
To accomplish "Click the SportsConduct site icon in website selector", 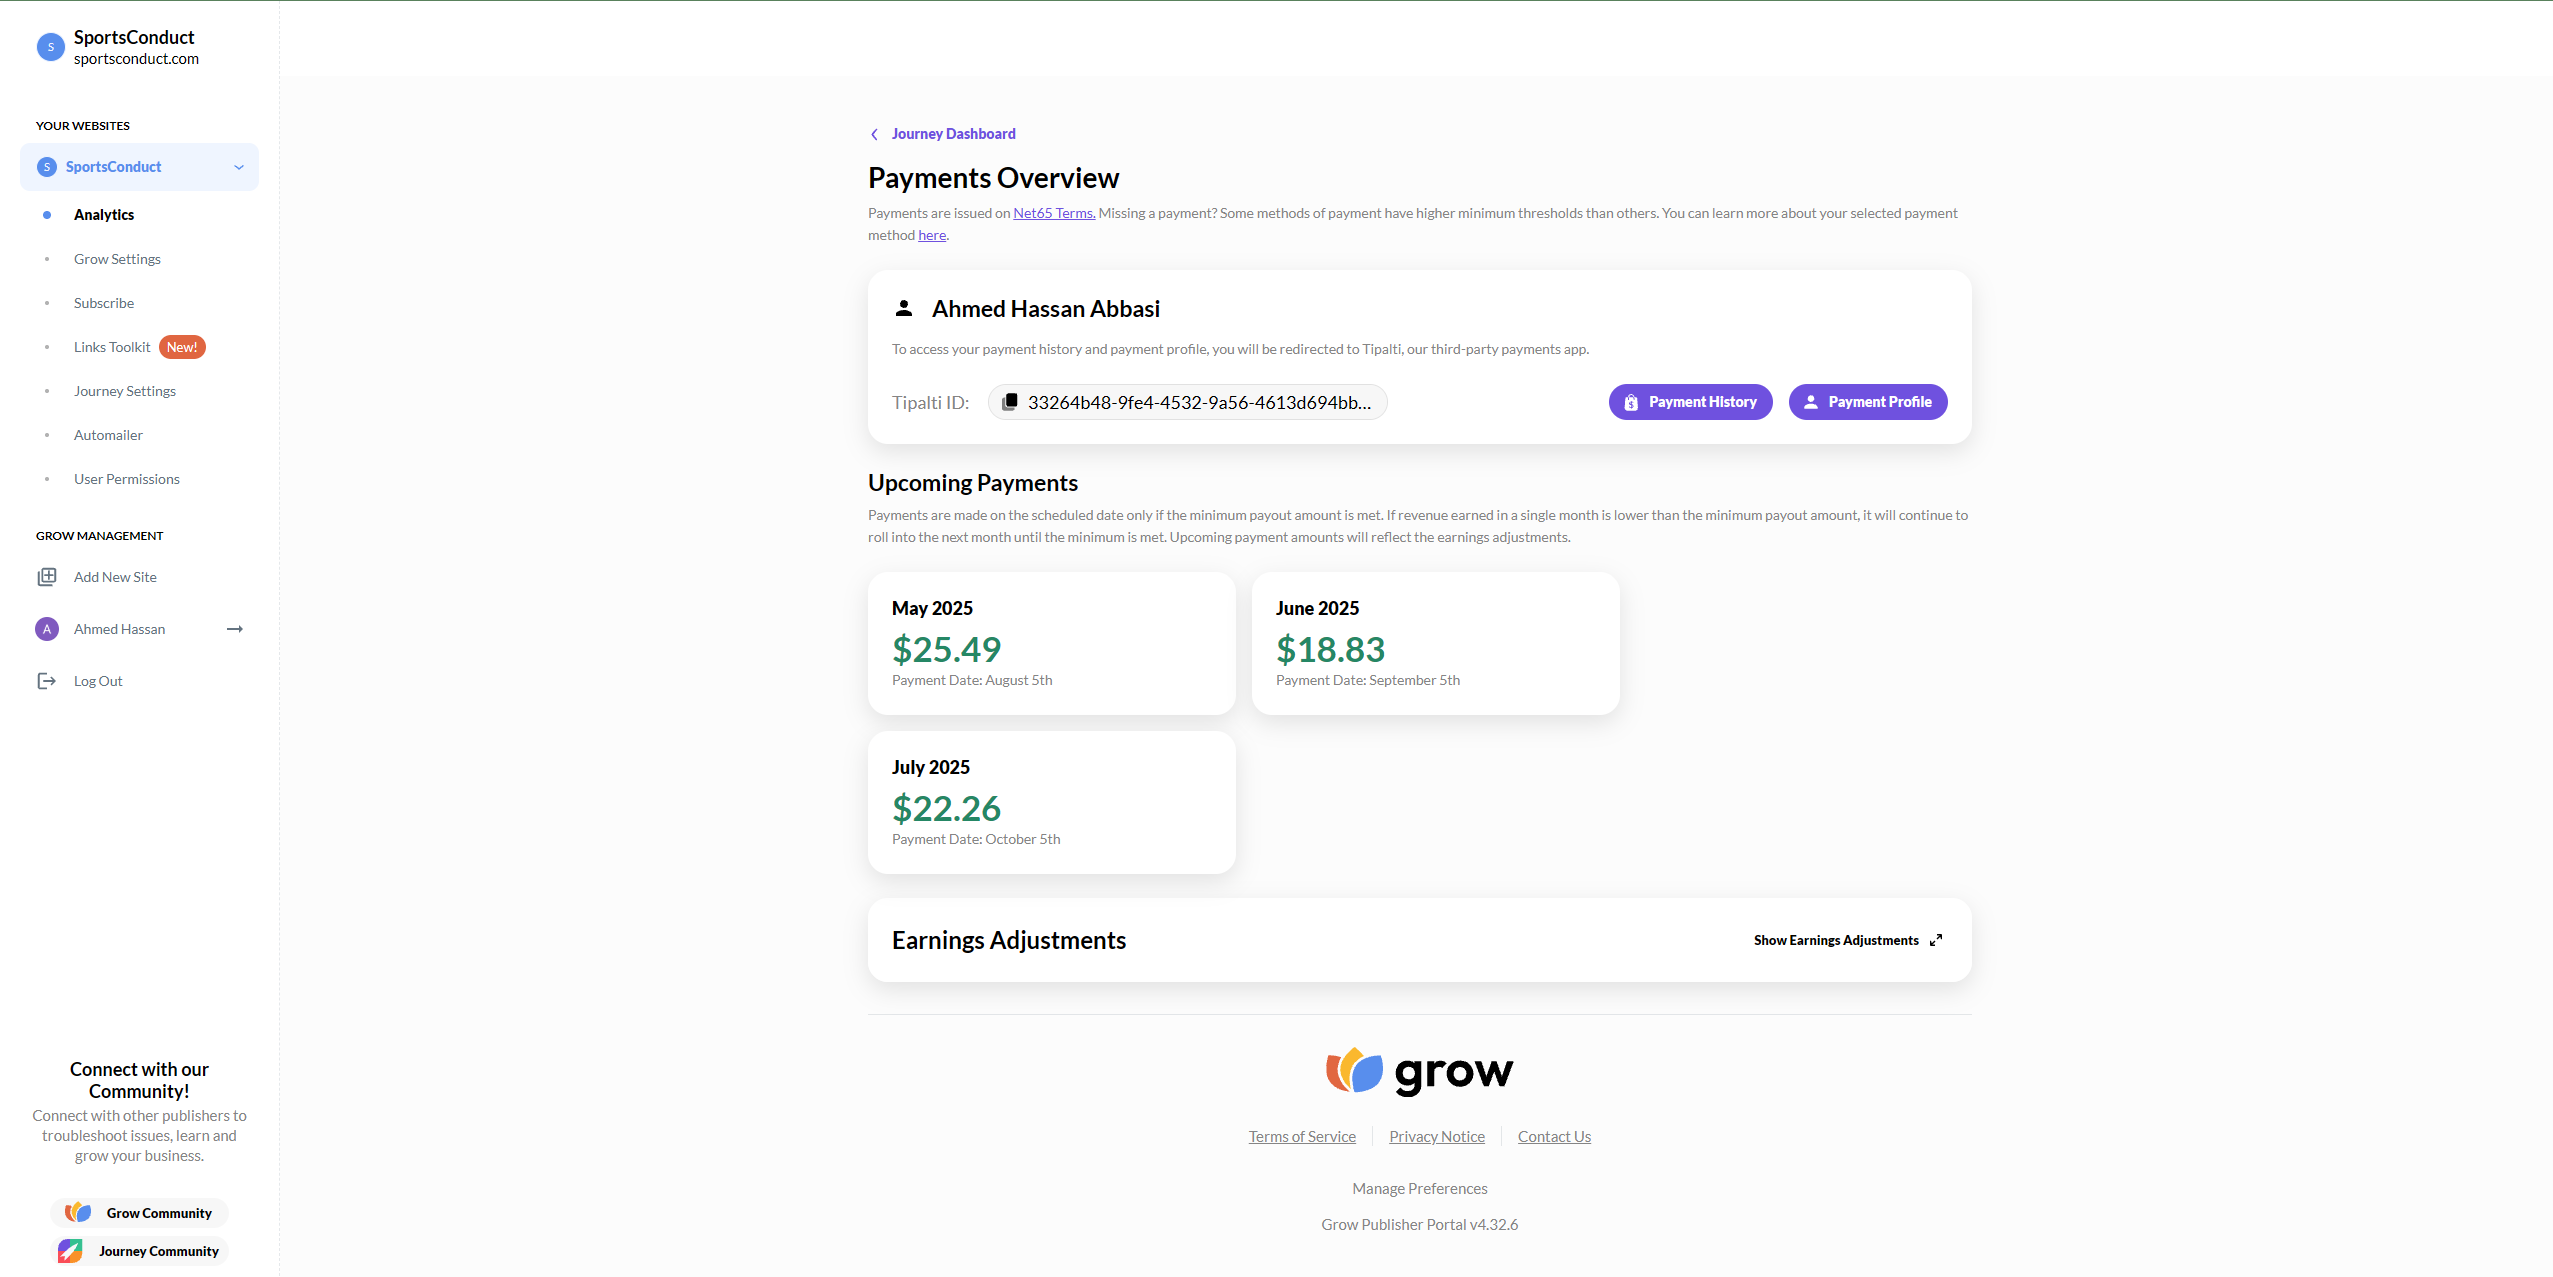I will click(x=47, y=167).
